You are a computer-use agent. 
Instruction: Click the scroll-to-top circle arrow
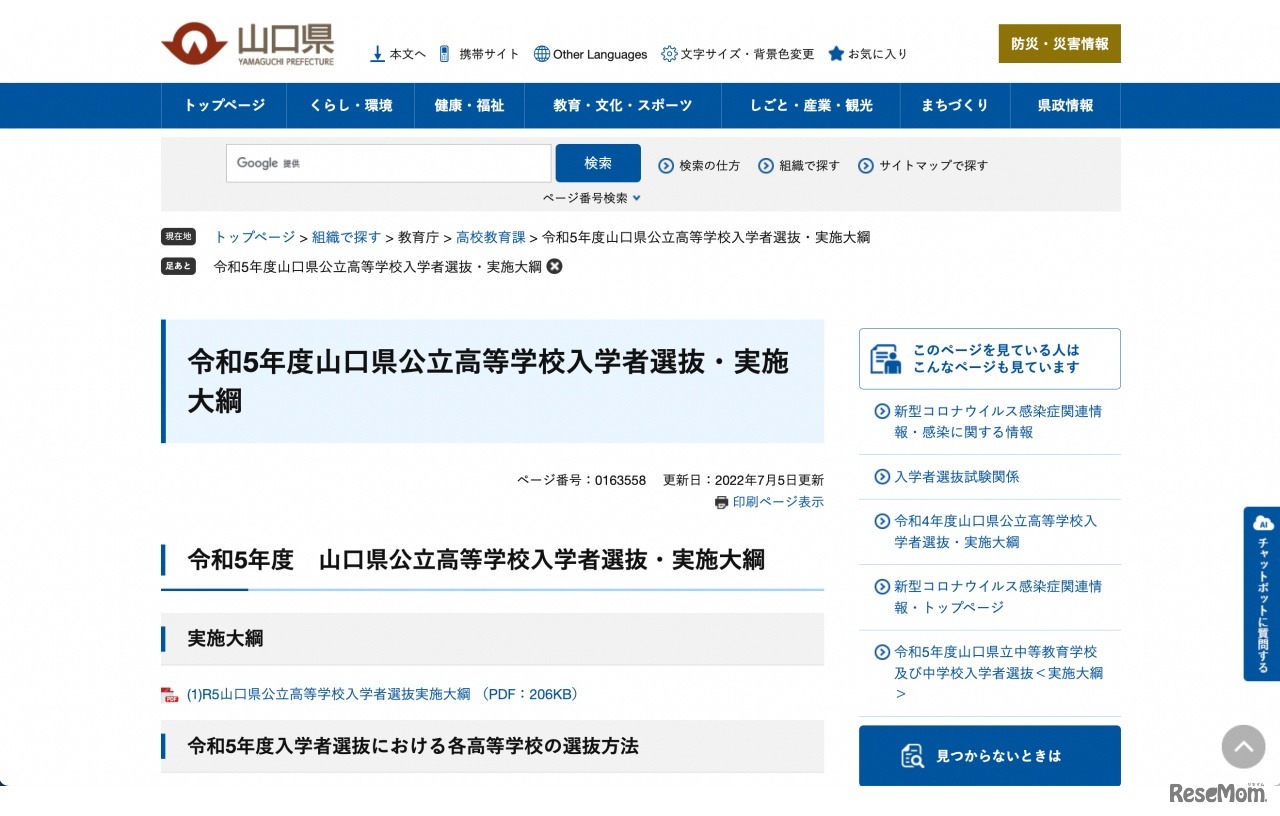pyautogui.click(x=1243, y=747)
